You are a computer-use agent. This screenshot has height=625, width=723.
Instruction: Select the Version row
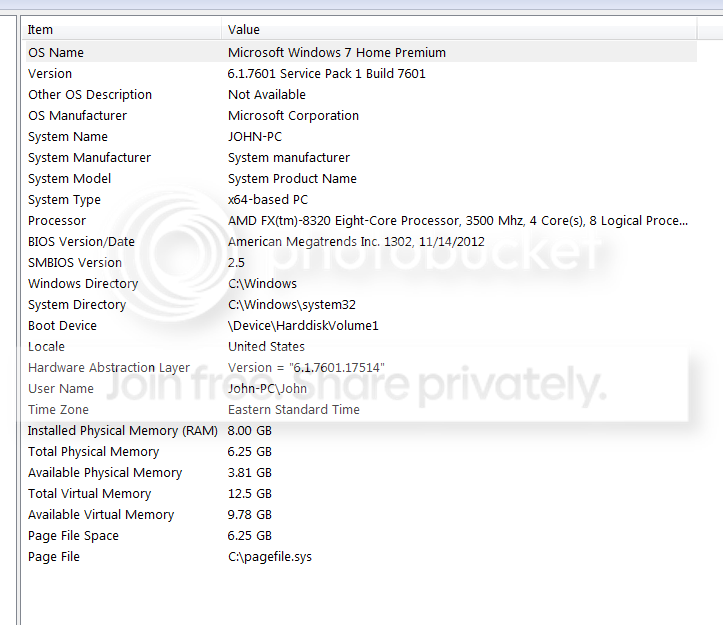coord(50,73)
